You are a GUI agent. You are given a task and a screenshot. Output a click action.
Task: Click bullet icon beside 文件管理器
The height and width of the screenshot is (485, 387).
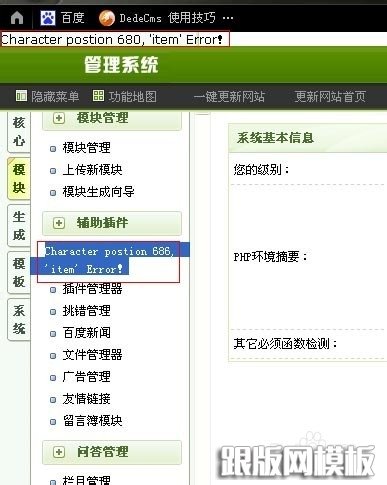(x=53, y=356)
